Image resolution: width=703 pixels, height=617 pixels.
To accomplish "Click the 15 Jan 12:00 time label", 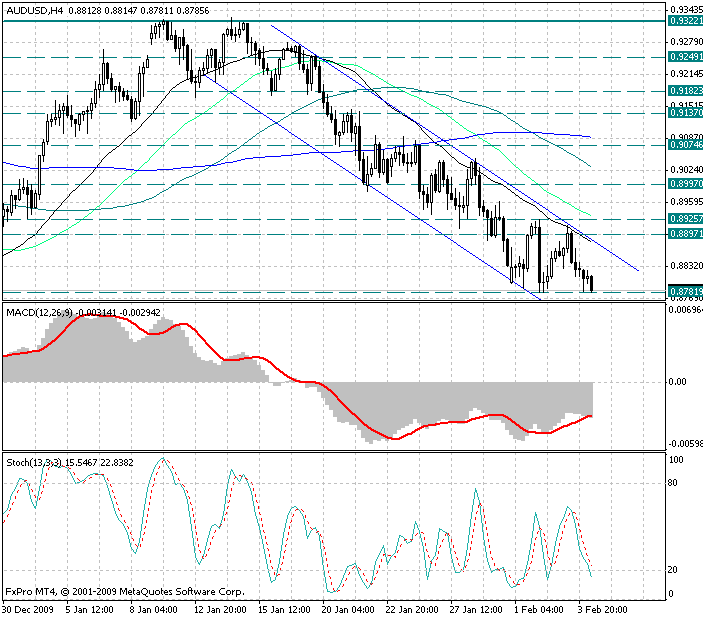I will (x=284, y=610).
